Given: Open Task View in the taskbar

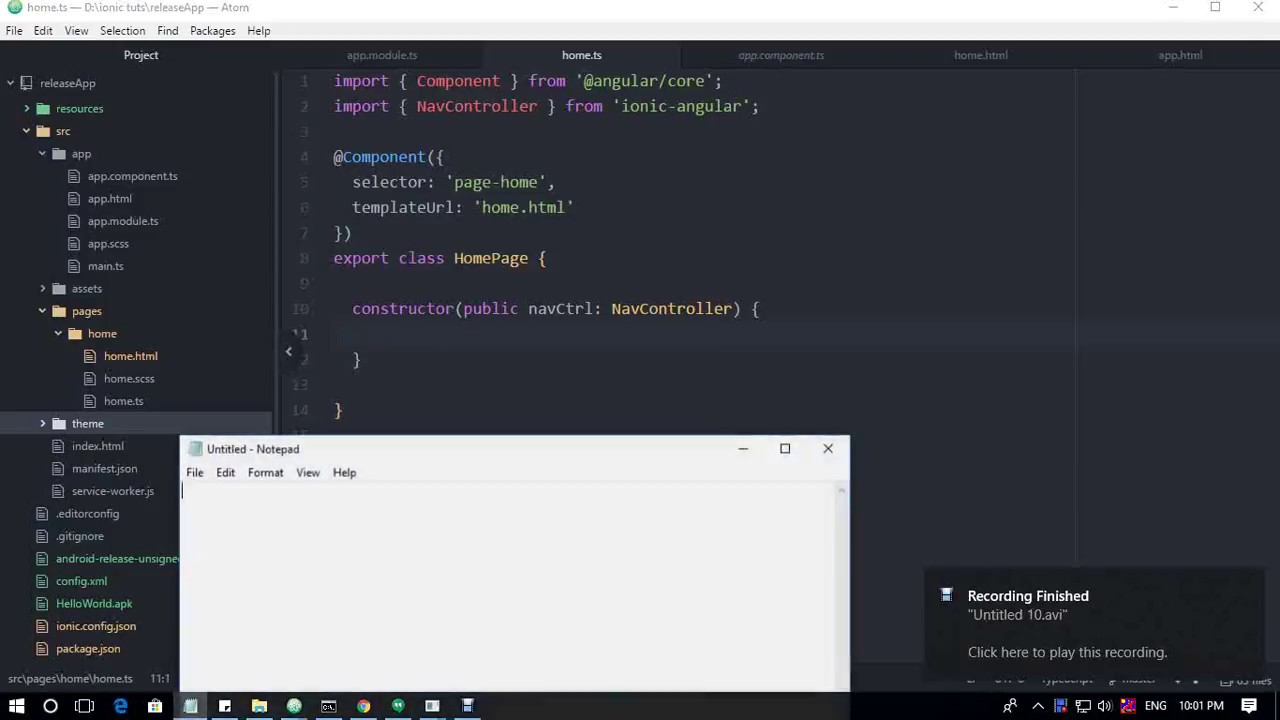Looking at the screenshot, I should click(84, 706).
